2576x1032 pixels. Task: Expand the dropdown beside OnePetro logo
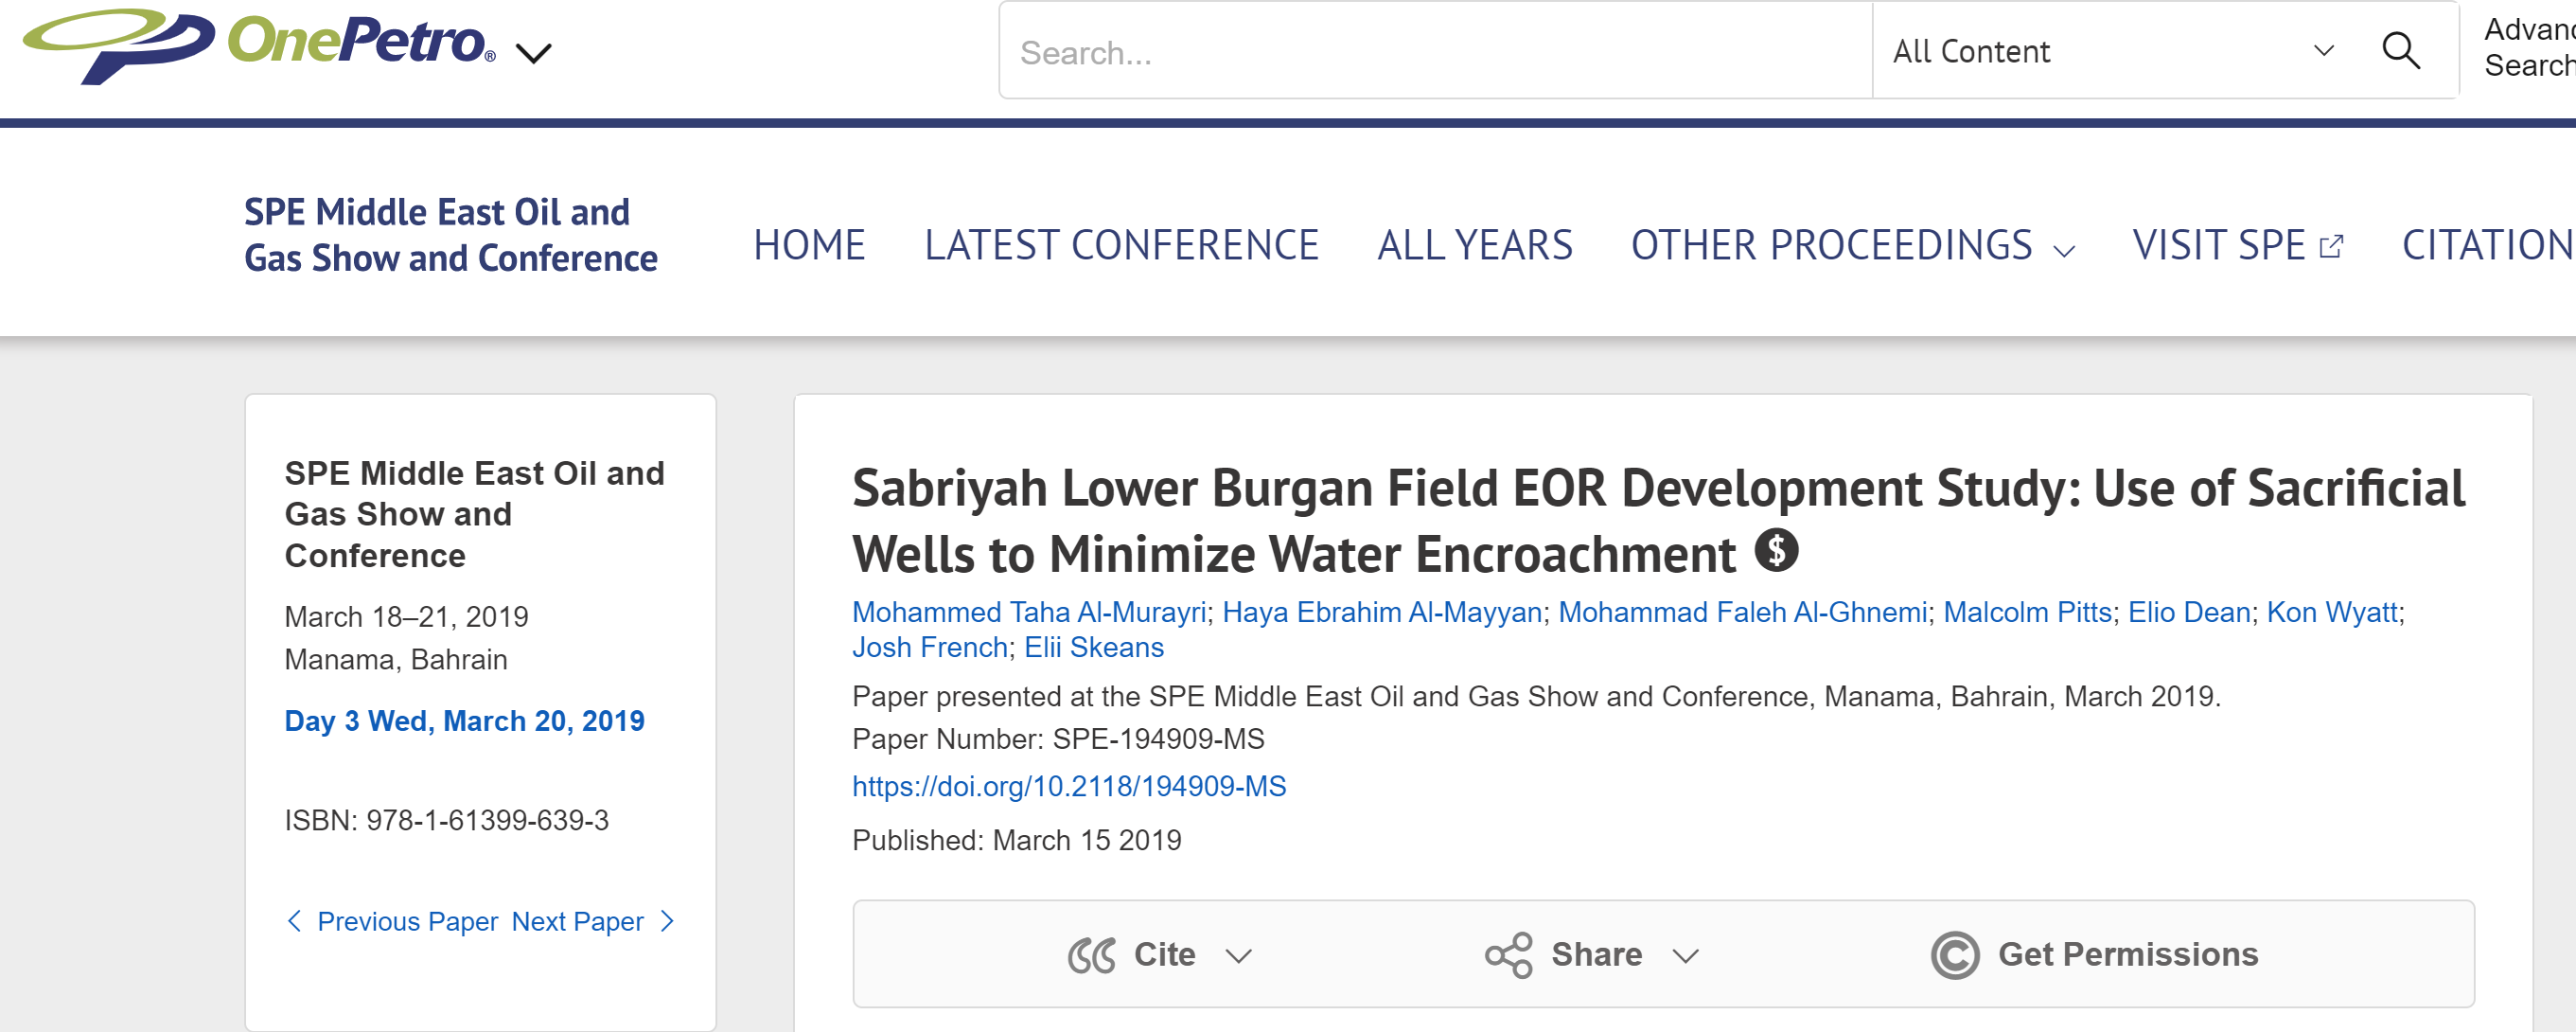534,53
